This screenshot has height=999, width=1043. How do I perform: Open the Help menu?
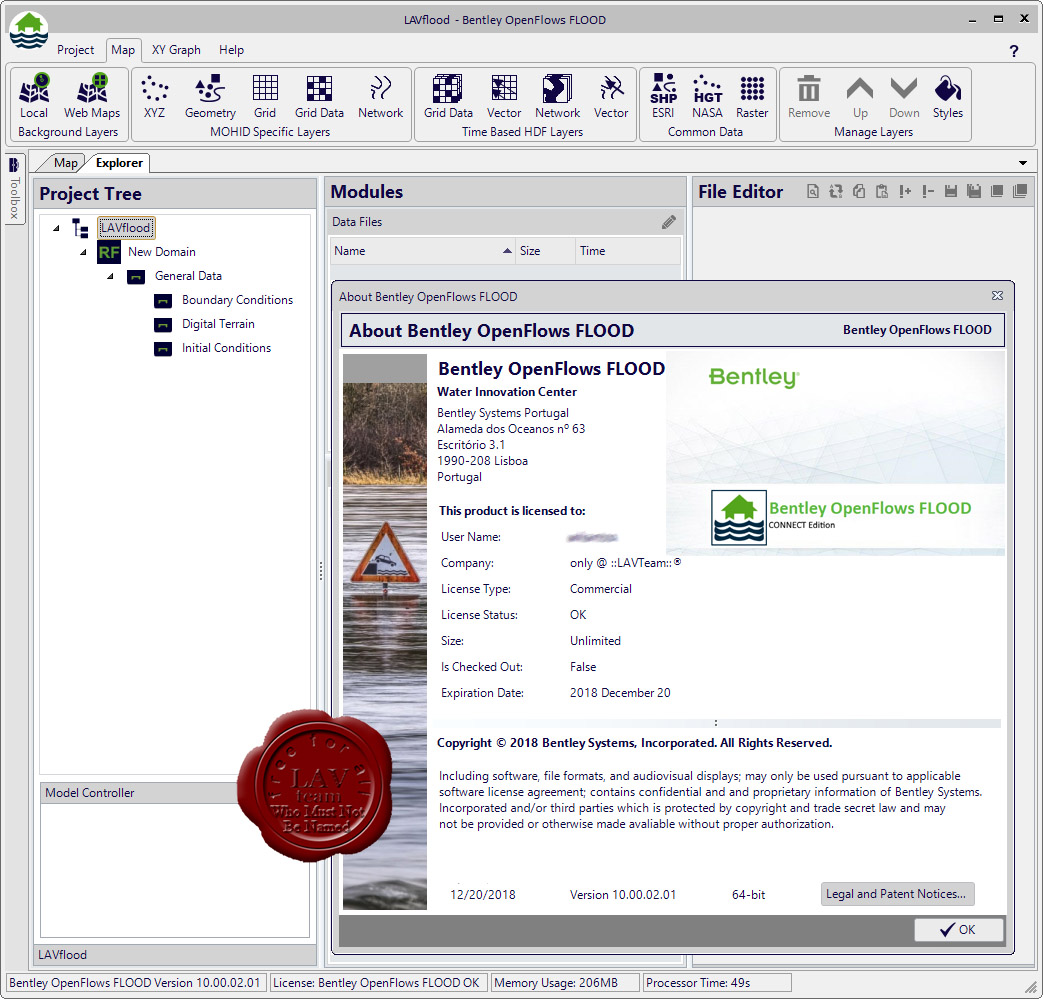(231, 50)
